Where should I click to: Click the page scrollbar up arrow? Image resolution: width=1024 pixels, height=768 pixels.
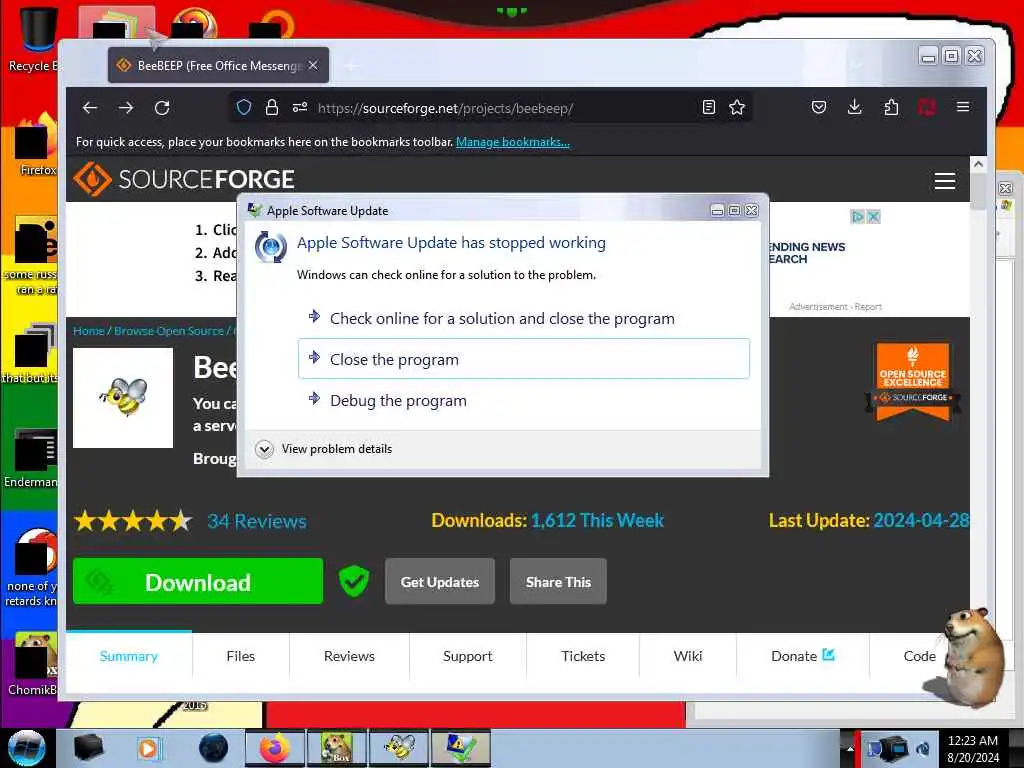[978, 165]
